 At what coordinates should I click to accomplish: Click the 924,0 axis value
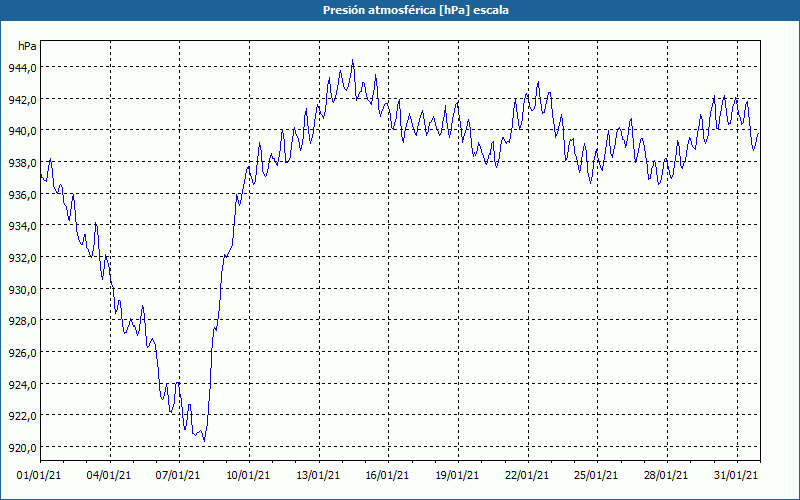22,384
